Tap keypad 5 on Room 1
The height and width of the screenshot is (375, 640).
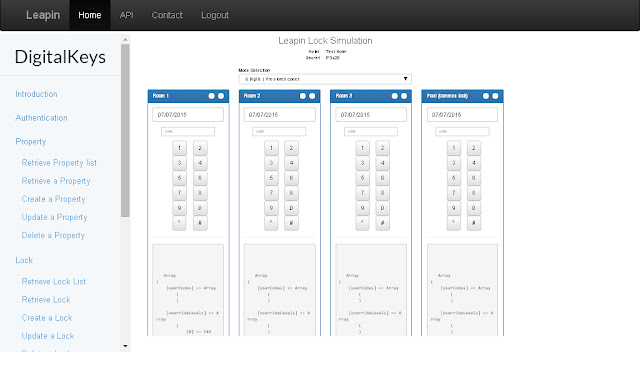click(179, 178)
